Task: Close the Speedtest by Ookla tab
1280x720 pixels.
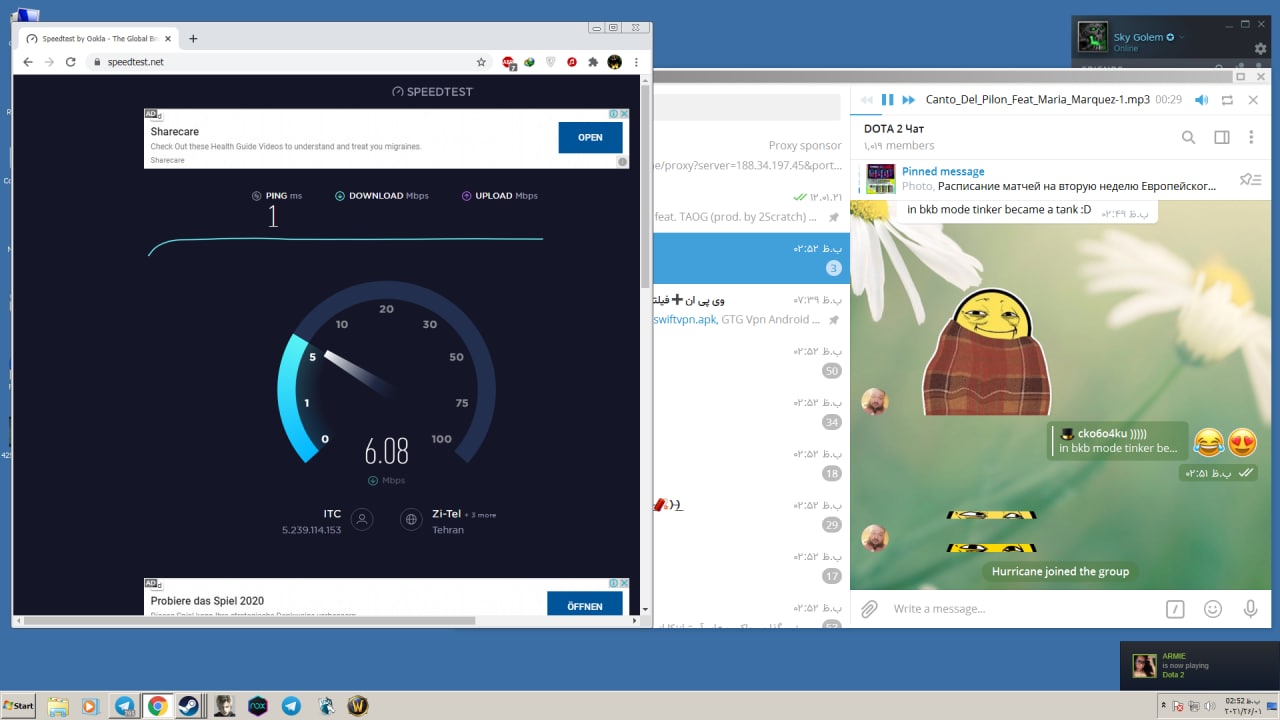Action: pos(167,39)
